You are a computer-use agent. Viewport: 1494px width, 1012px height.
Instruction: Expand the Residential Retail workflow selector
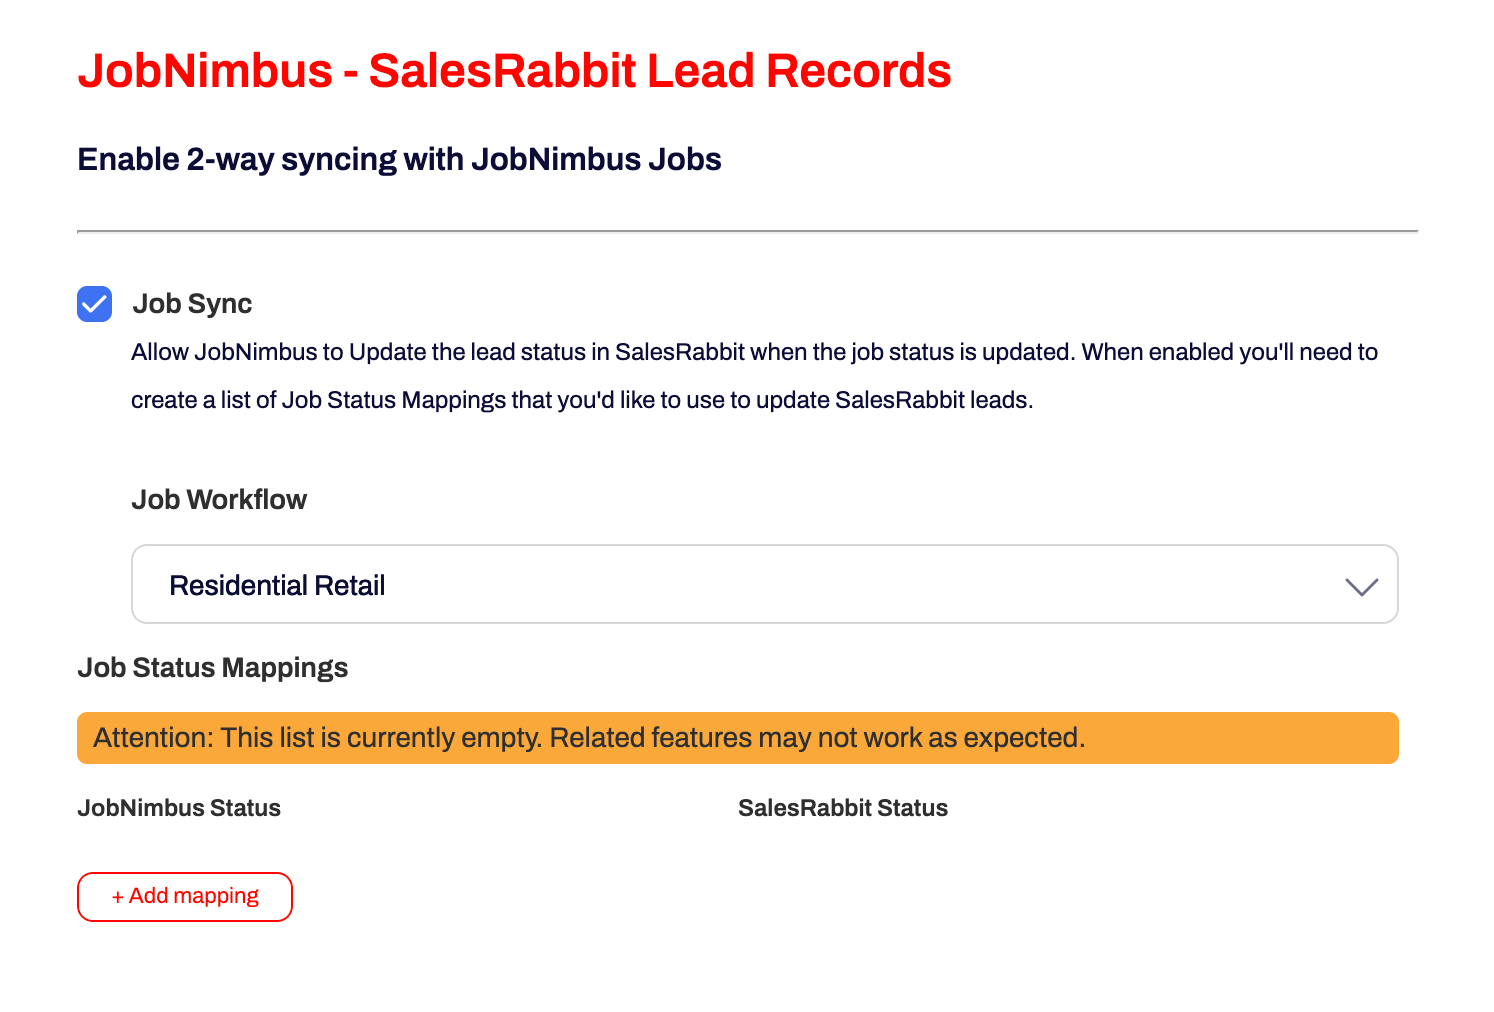pyautogui.click(x=765, y=584)
